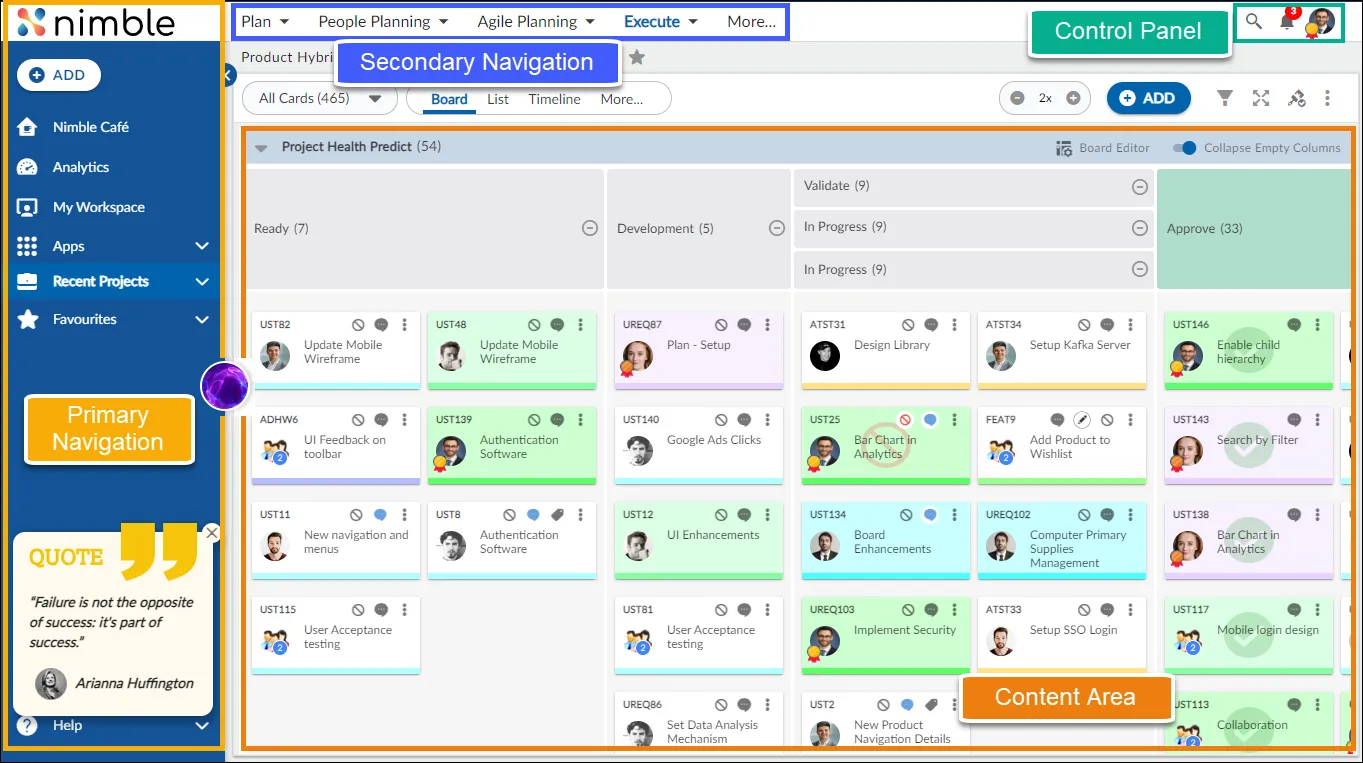The width and height of the screenshot is (1363, 763).
Task: Open the Analytics sidebar icon
Action: click(28, 167)
